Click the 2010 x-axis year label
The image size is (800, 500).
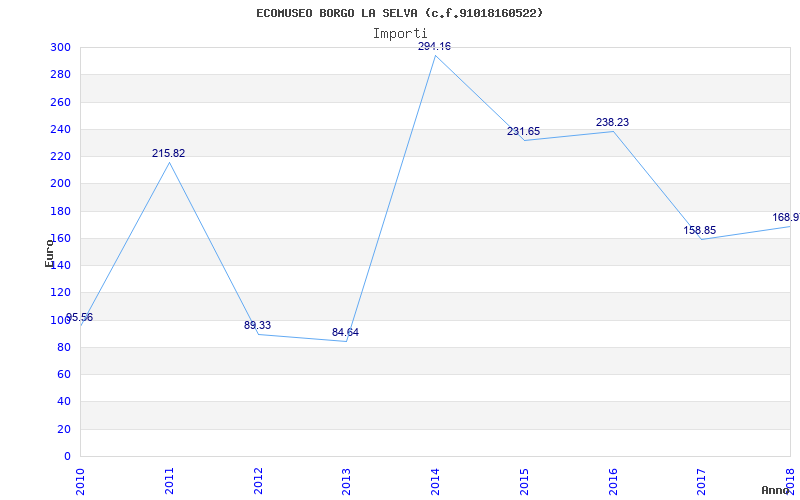tap(80, 481)
